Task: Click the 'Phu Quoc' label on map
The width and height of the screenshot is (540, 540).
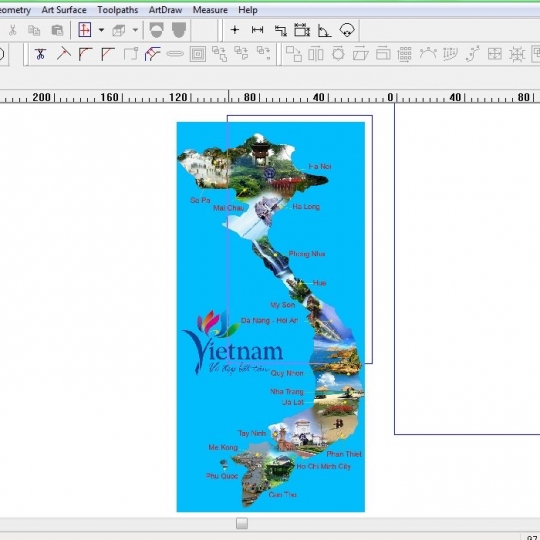Action: 222,476
